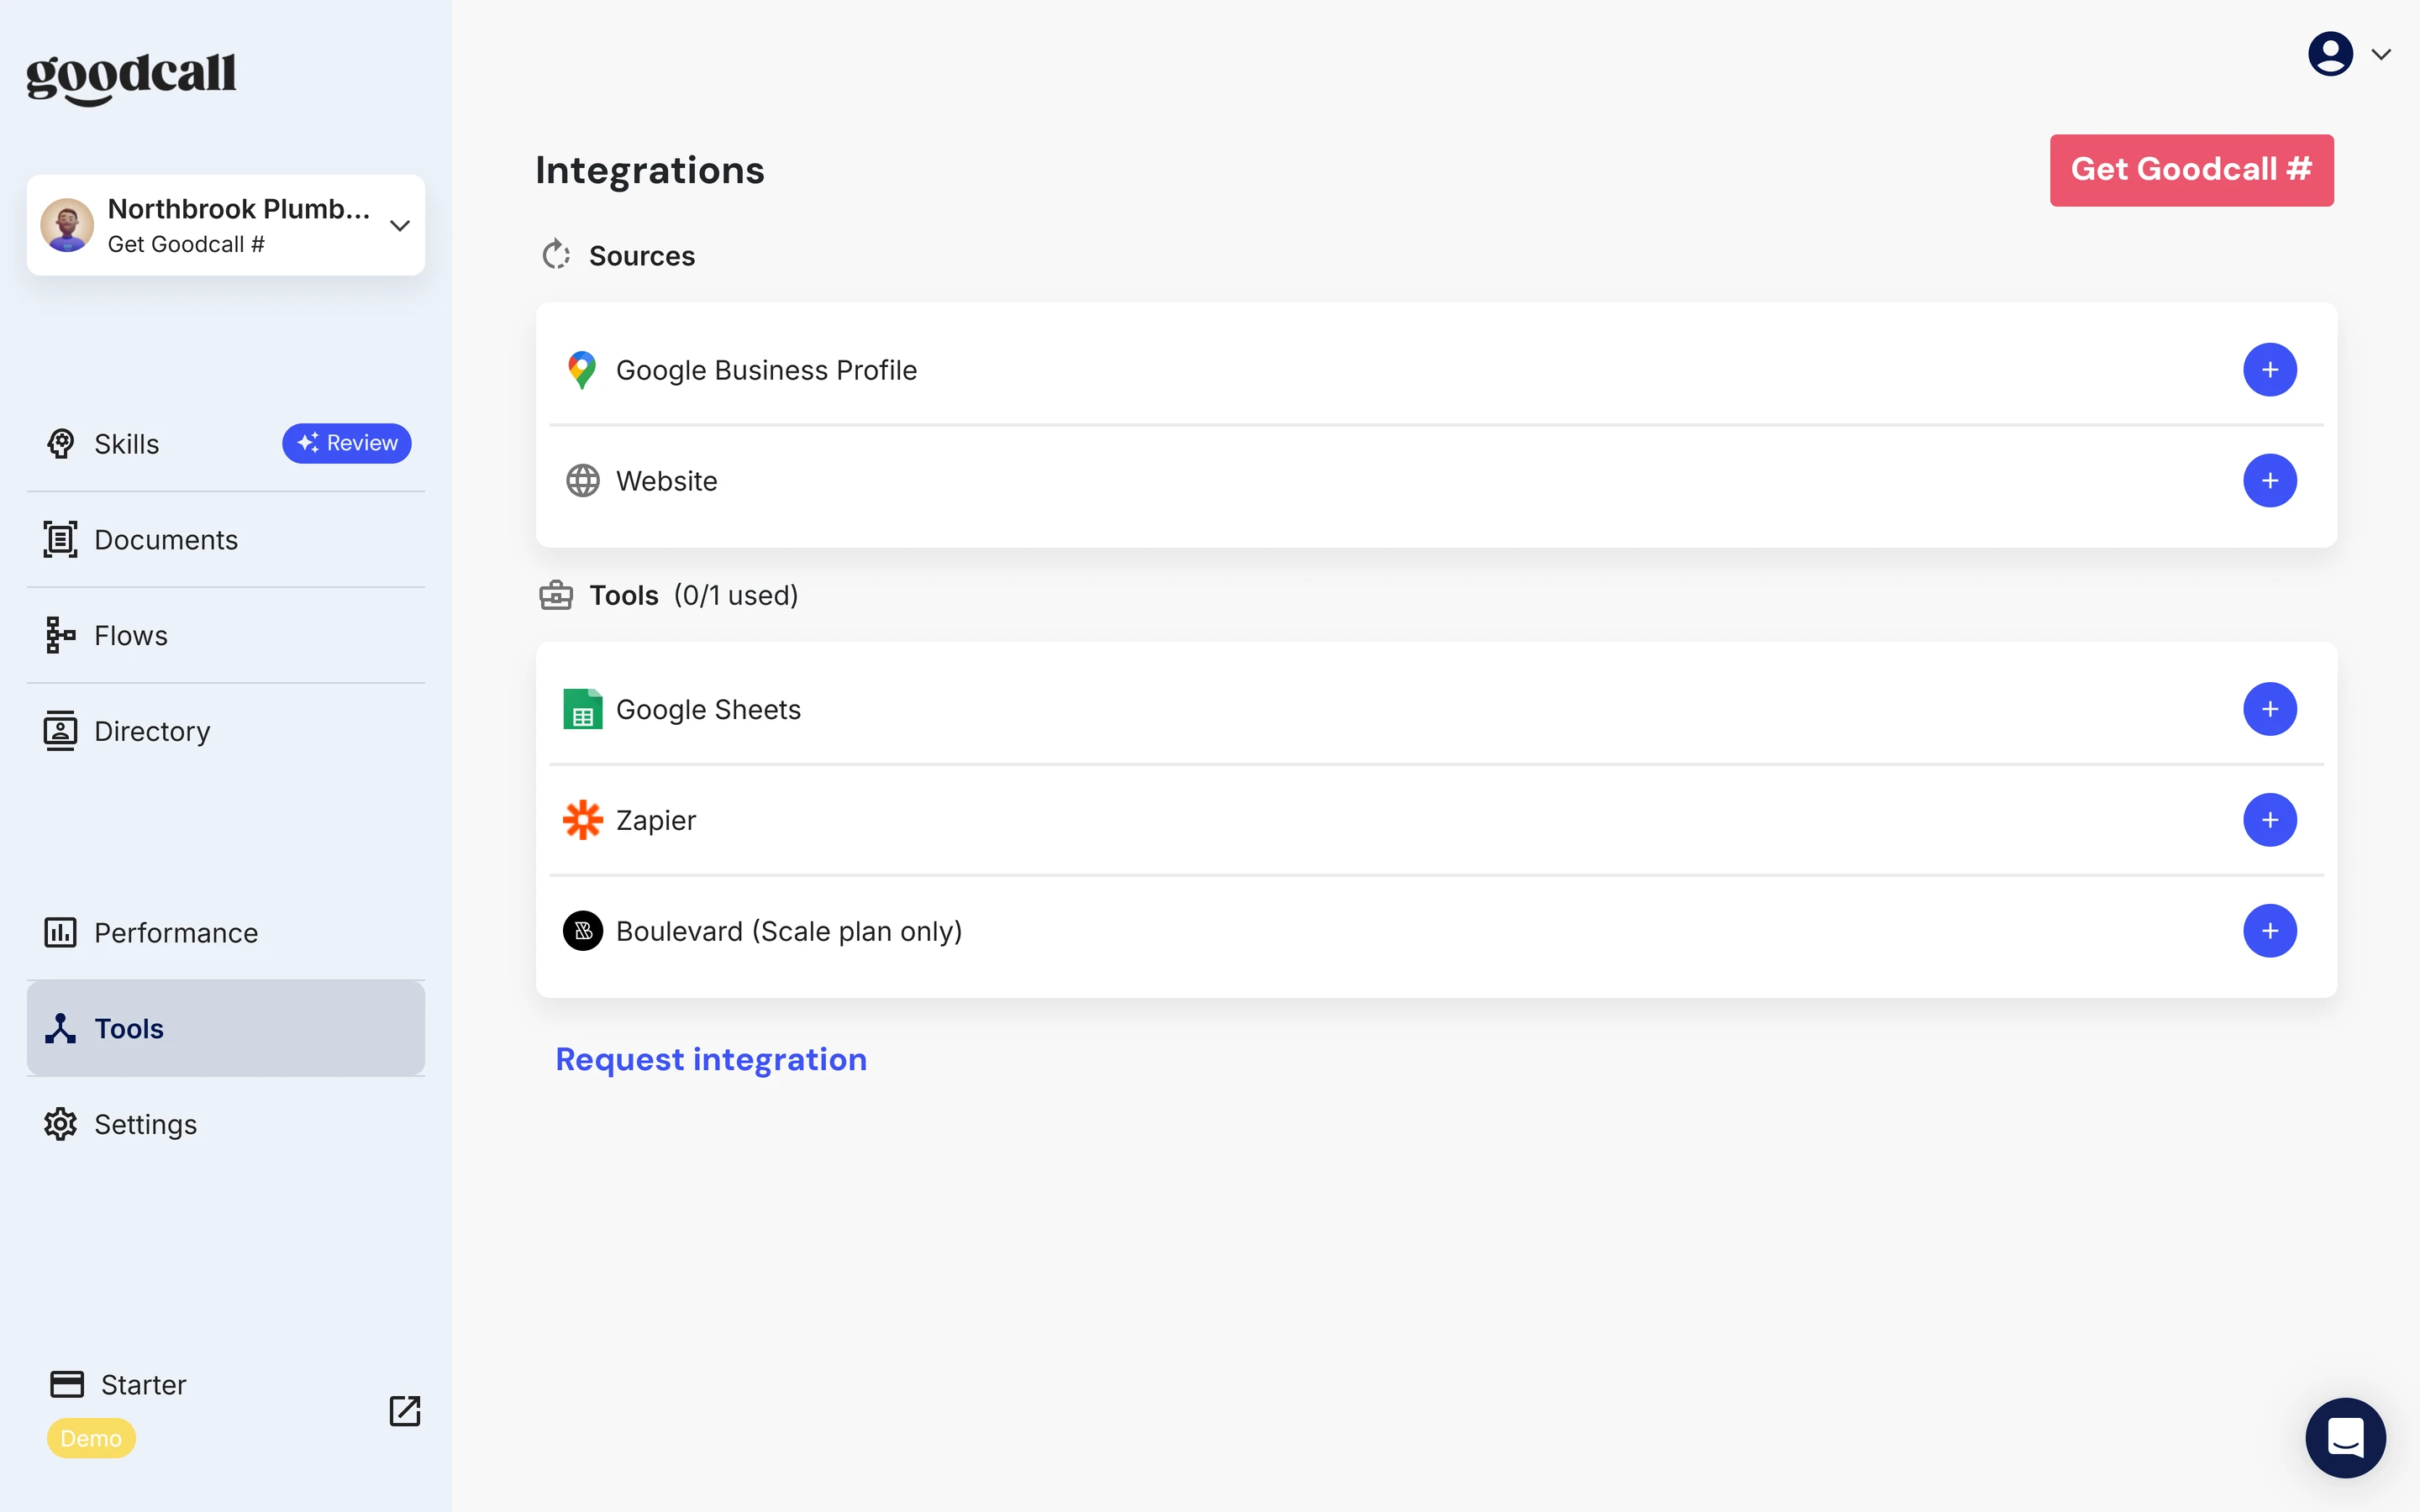Click the "(0/1 used)" tools counter
Screen dimensions: 2420x1512
click(736, 595)
